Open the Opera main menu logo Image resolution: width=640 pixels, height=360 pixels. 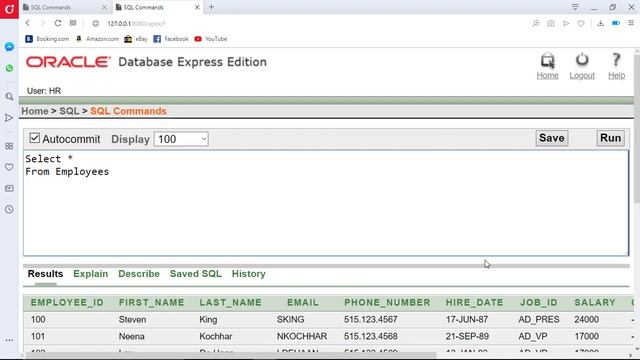9,9
